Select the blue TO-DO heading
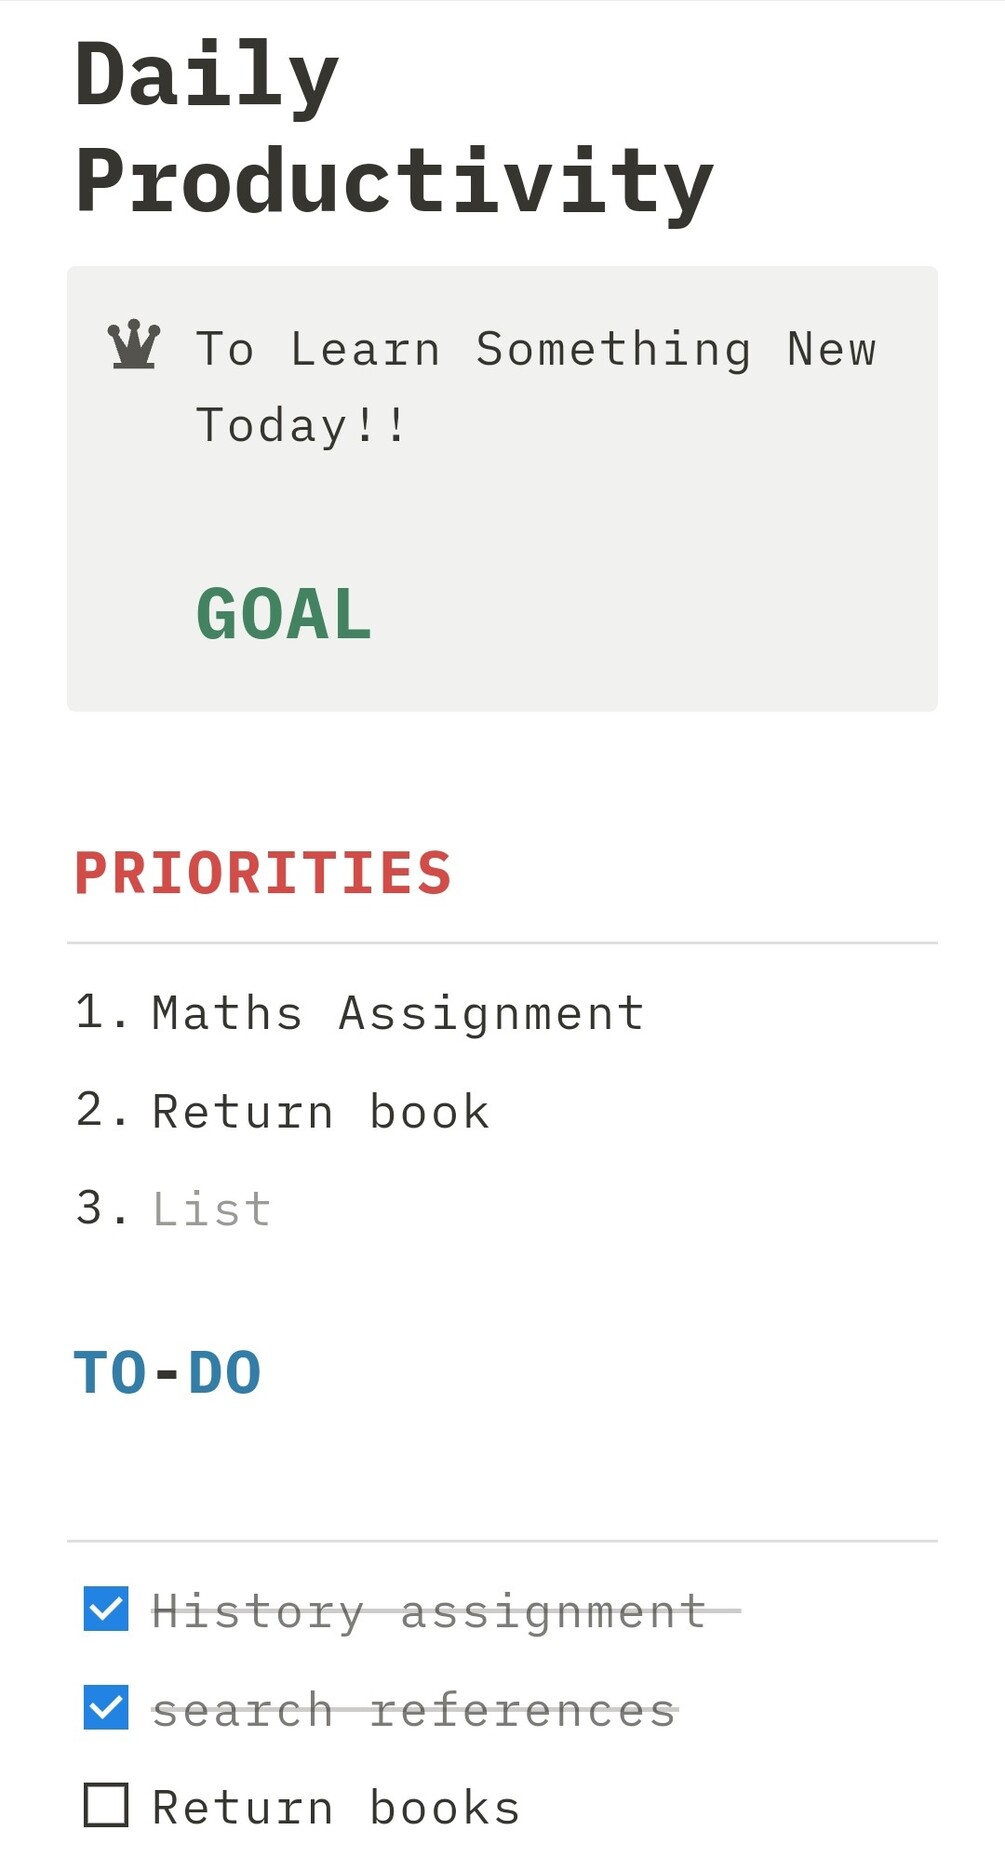1005x1857 pixels. pos(168,1373)
